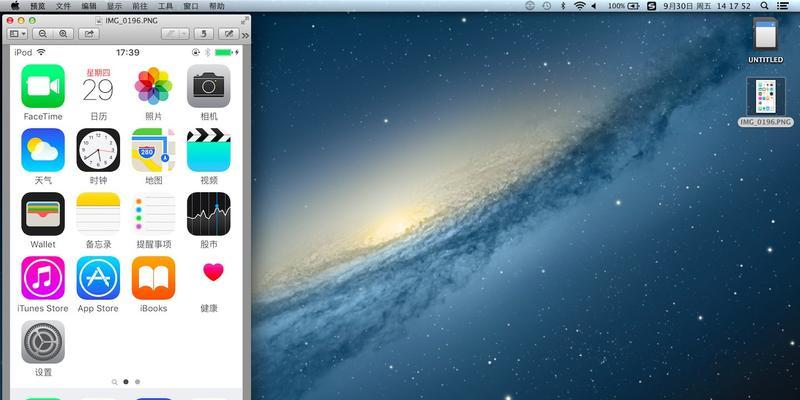The height and width of the screenshot is (400, 800).
Task: Click the iPod carrier label text
Action: click(x=23, y=53)
